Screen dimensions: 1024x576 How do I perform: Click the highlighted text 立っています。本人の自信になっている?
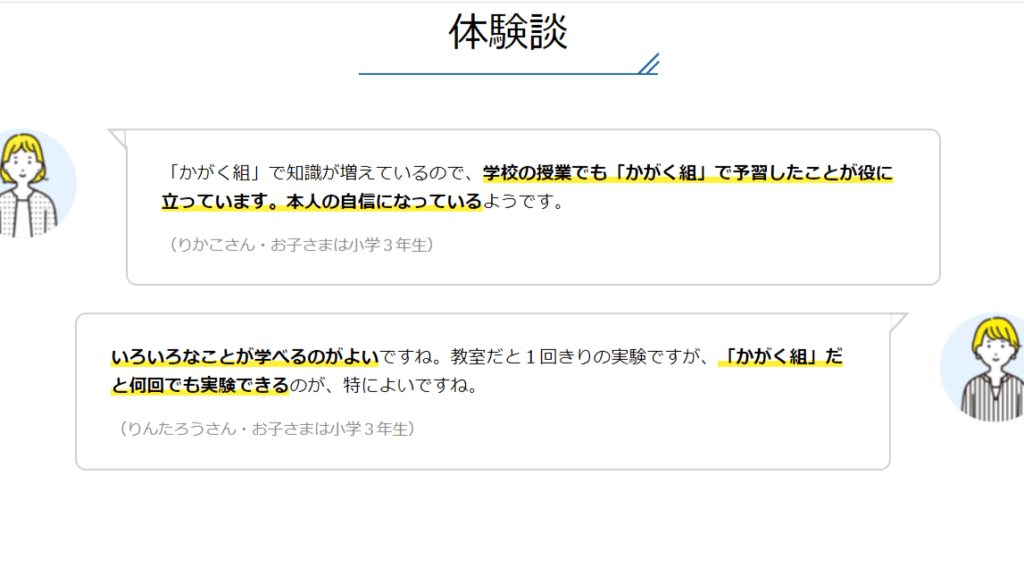click(322, 202)
